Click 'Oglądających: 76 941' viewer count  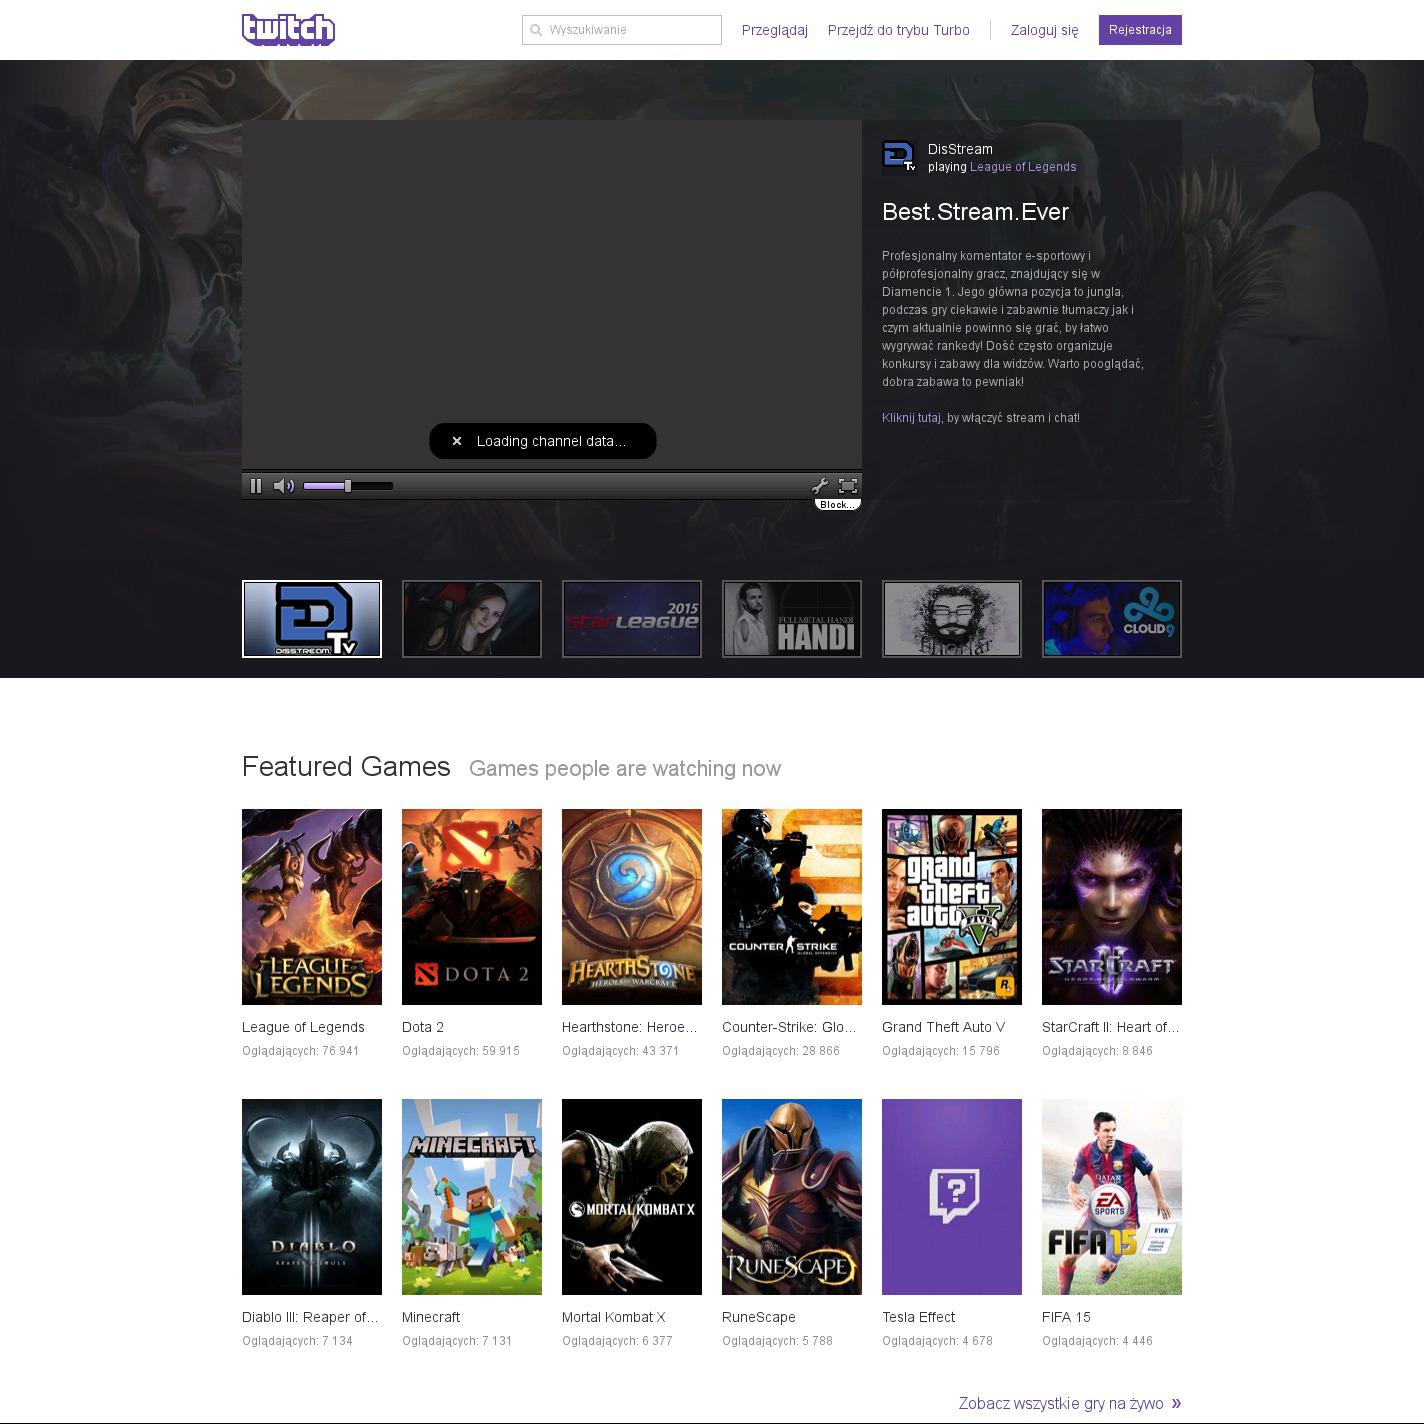(300, 1051)
